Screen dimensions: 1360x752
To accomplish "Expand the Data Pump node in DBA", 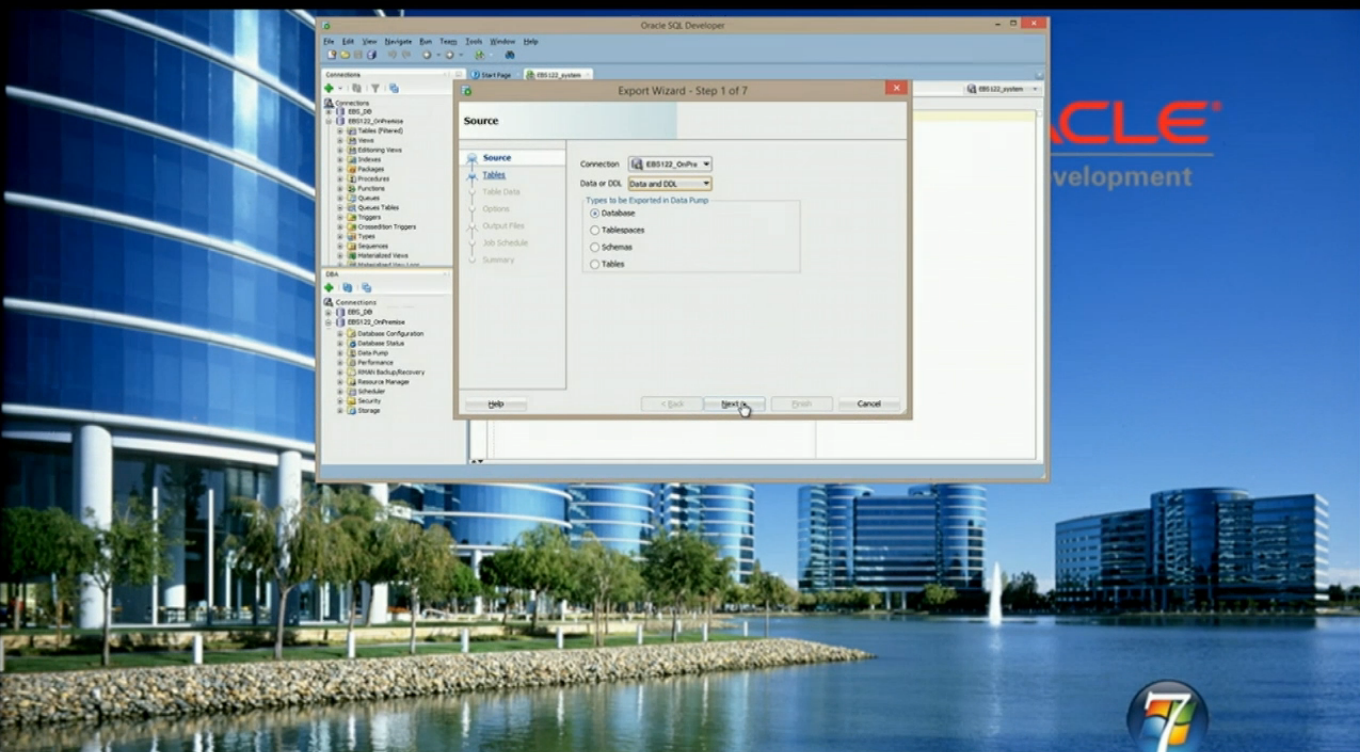I will (340, 353).
